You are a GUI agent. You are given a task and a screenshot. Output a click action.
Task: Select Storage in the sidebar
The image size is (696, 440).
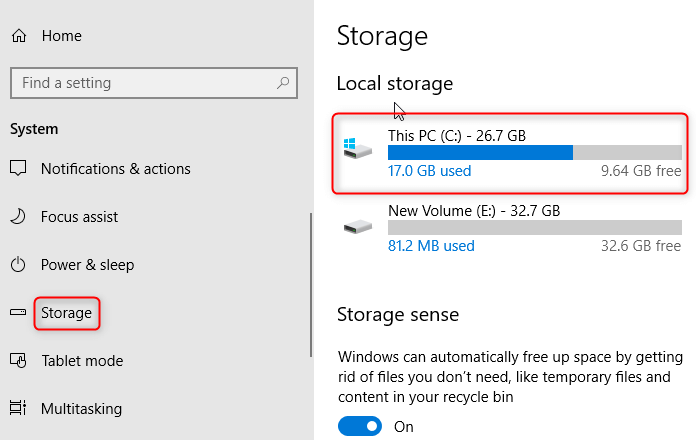point(67,313)
